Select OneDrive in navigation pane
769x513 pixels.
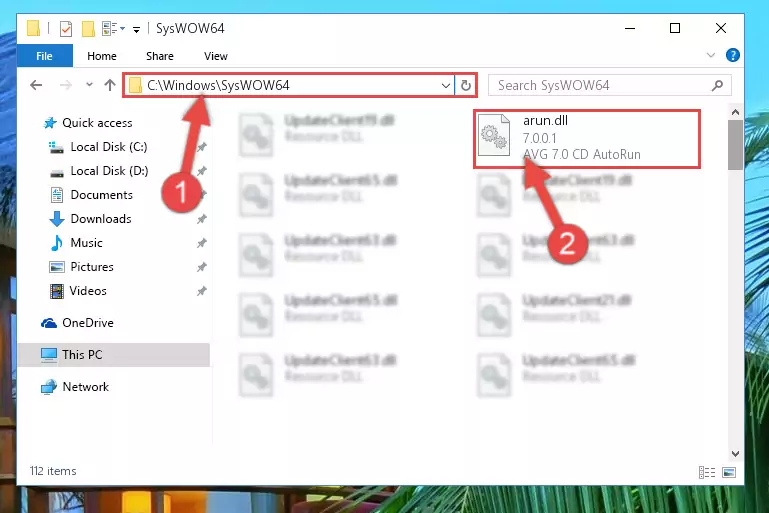[x=88, y=323]
